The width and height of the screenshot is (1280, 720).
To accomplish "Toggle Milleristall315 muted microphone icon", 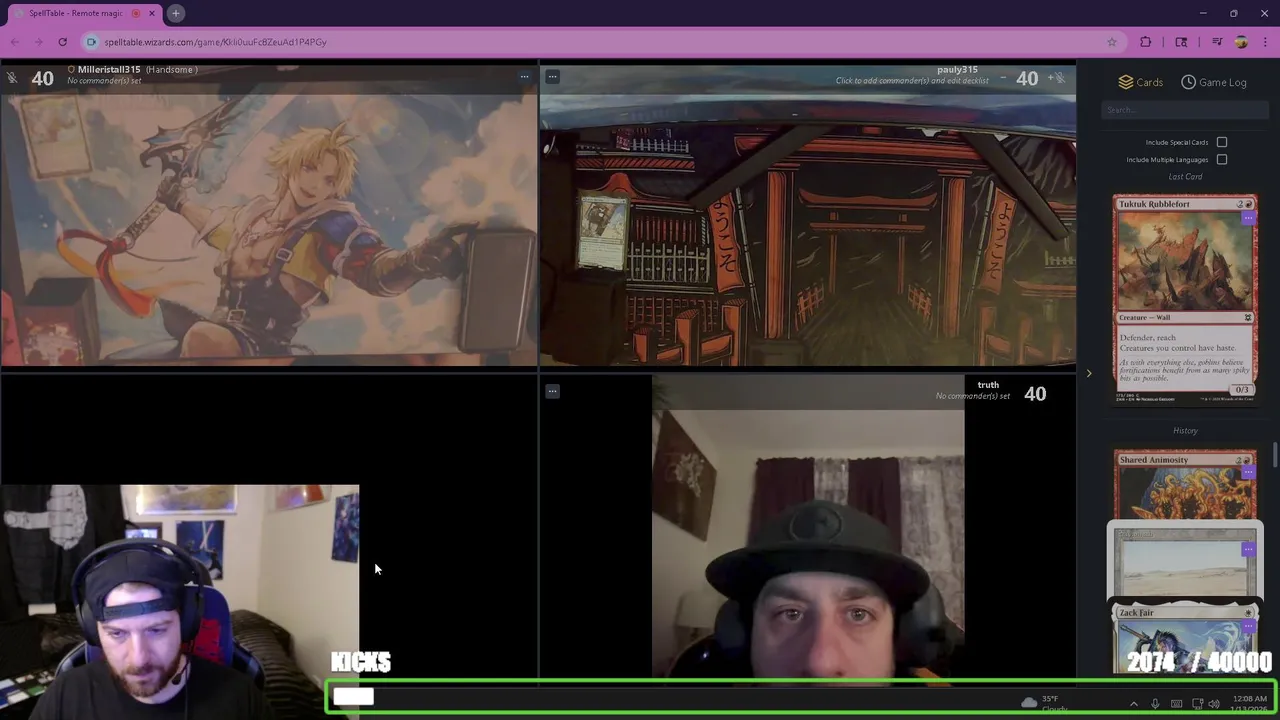I will click(x=11, y=78).
